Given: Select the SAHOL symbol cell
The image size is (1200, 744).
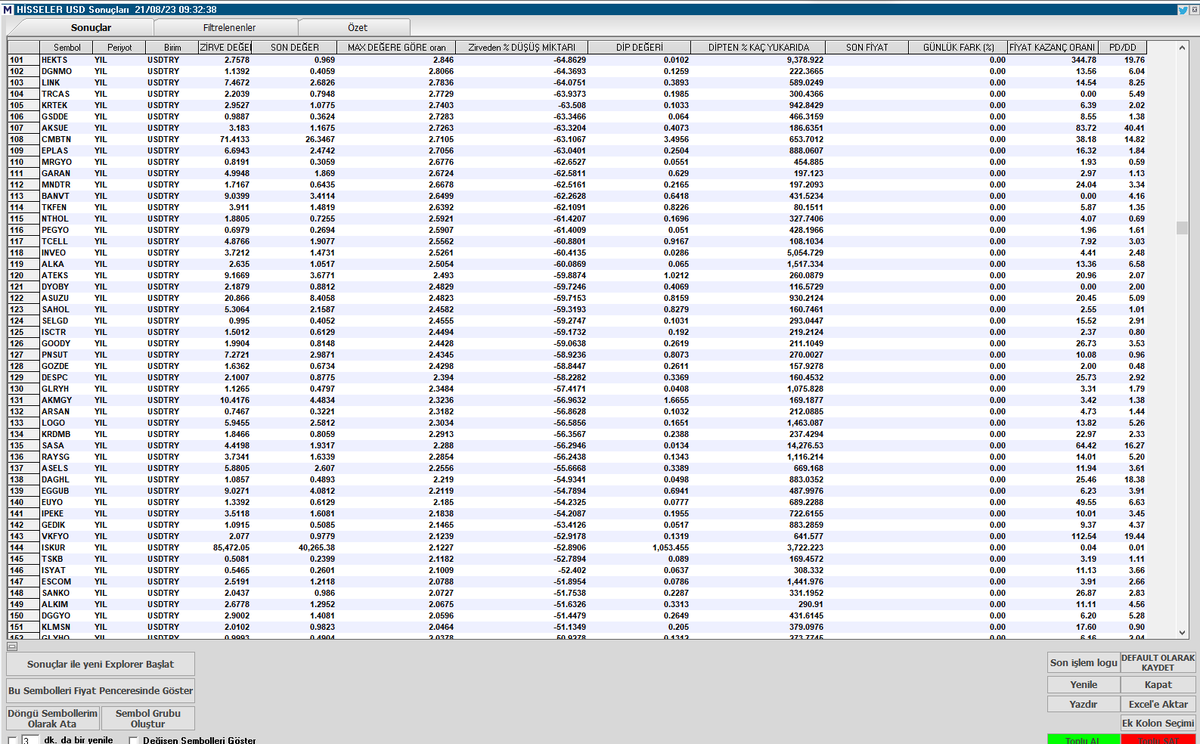Looking at the screenshot, I should [x=66, y=309].
